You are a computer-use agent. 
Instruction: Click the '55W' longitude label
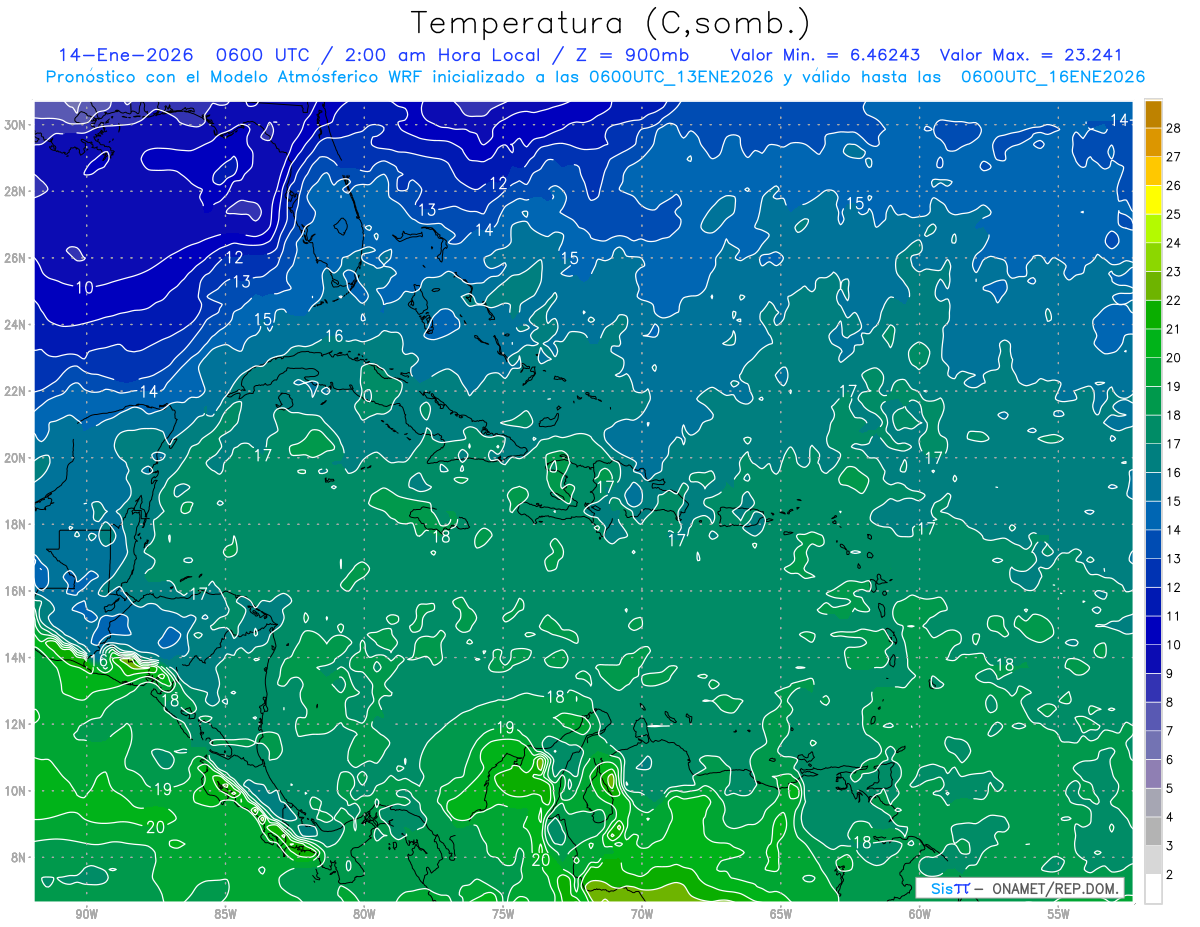point(1059,914)
